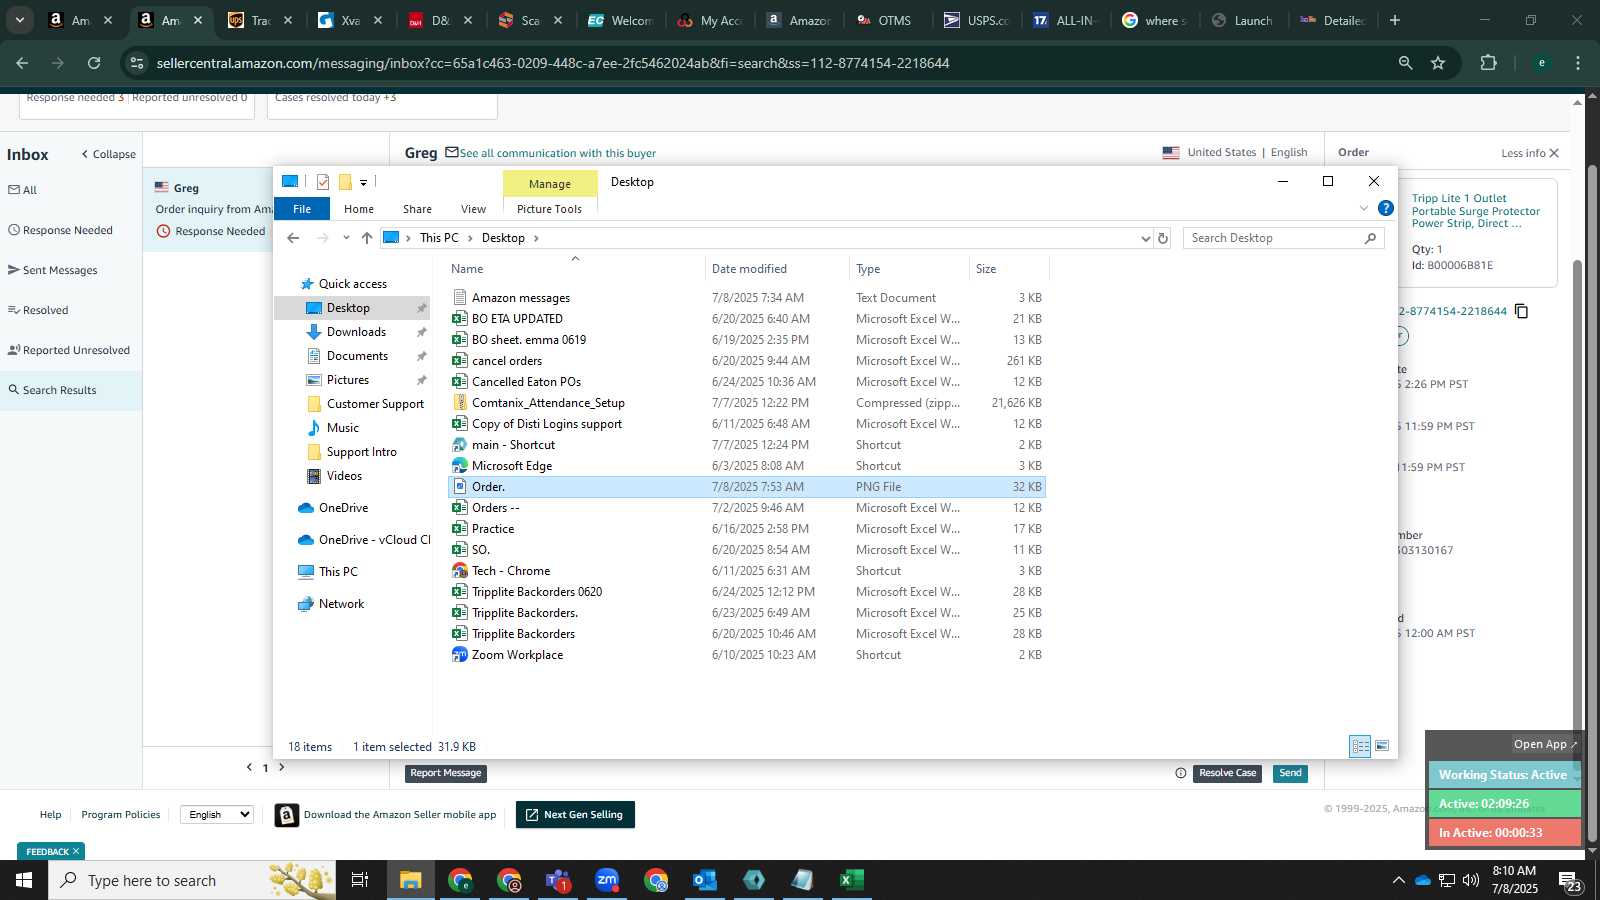
Task: Switch to large thumbnails view in File Explorer
Action: click(1382, 746)
